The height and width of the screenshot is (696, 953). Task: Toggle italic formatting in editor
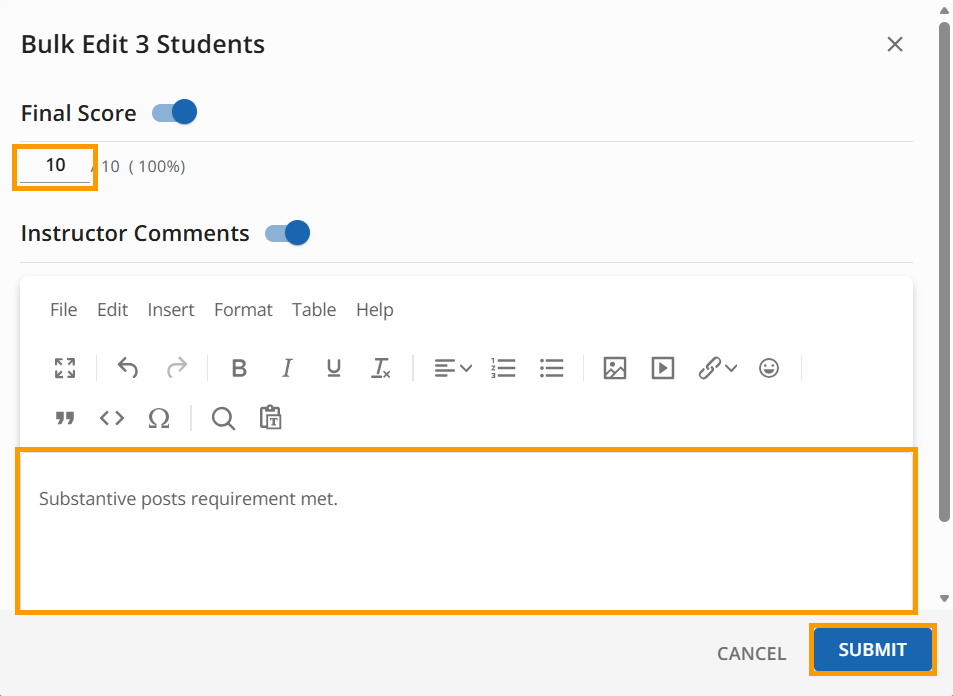coord(287,368)
